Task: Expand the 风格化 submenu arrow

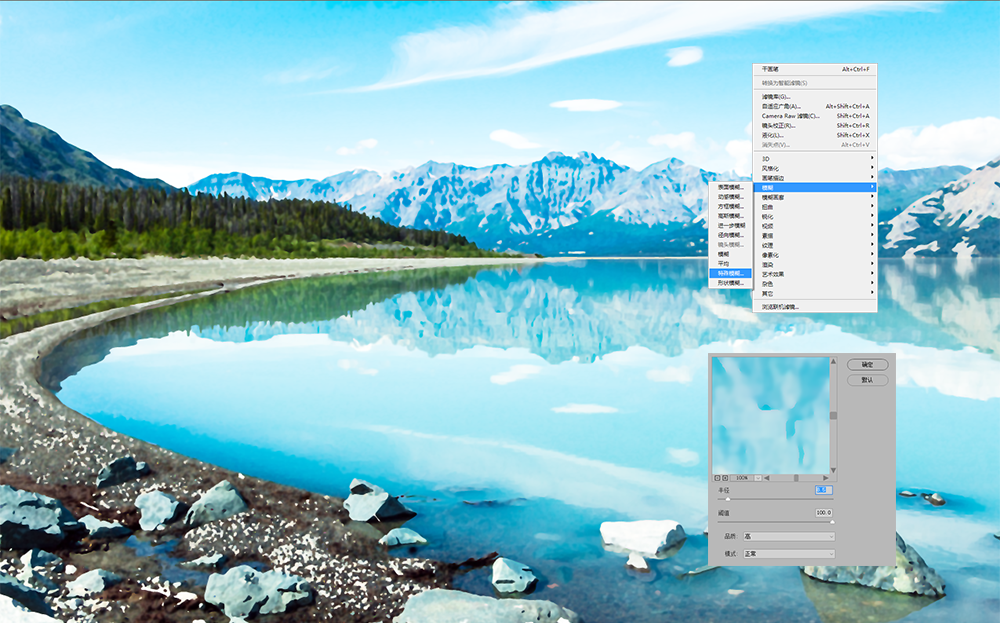Action: [872, 167]
